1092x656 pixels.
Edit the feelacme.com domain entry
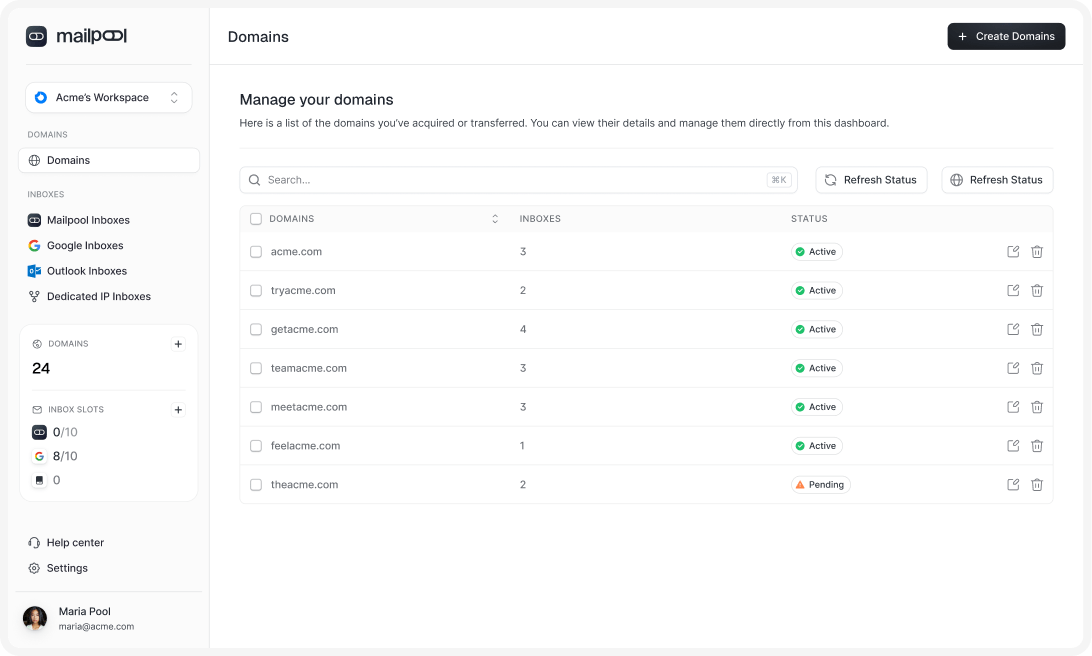(x=1013, y=446)
